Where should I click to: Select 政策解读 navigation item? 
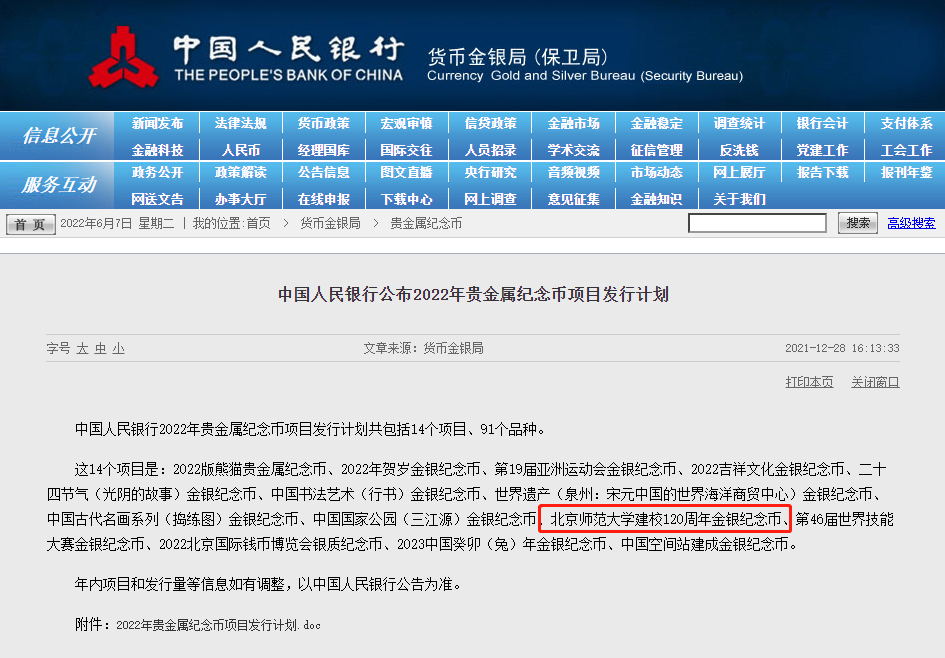[240, 172]
